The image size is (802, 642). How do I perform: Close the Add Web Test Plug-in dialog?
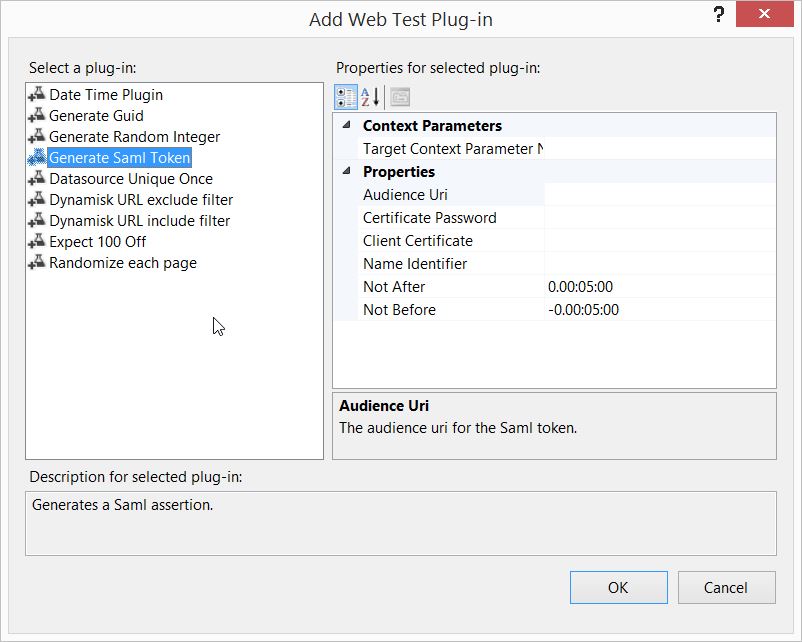coord(764,14)
